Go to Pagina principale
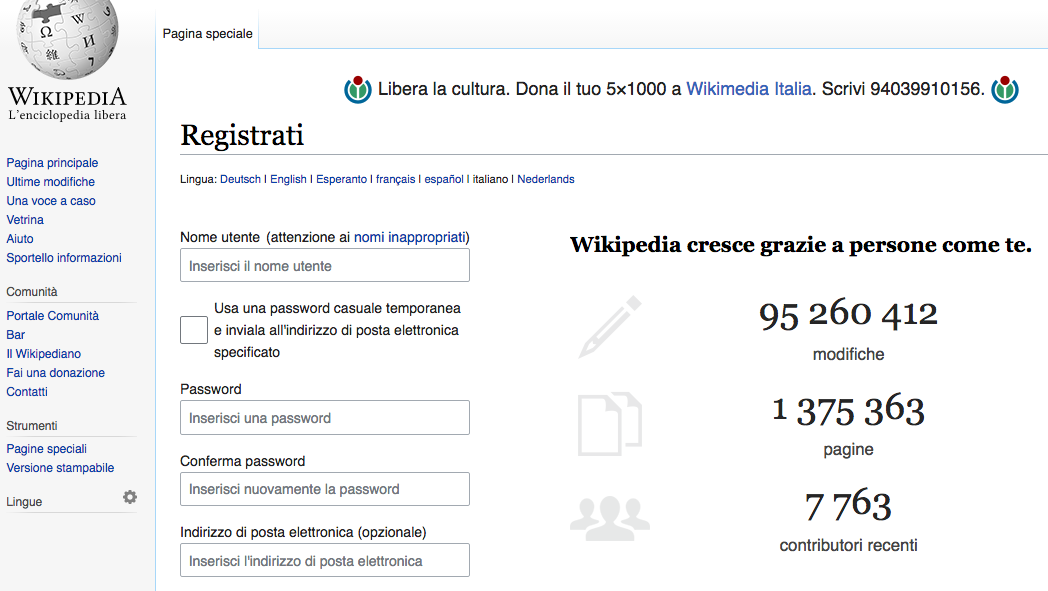Screen dimensions: 1048x591 coord(52,162)
